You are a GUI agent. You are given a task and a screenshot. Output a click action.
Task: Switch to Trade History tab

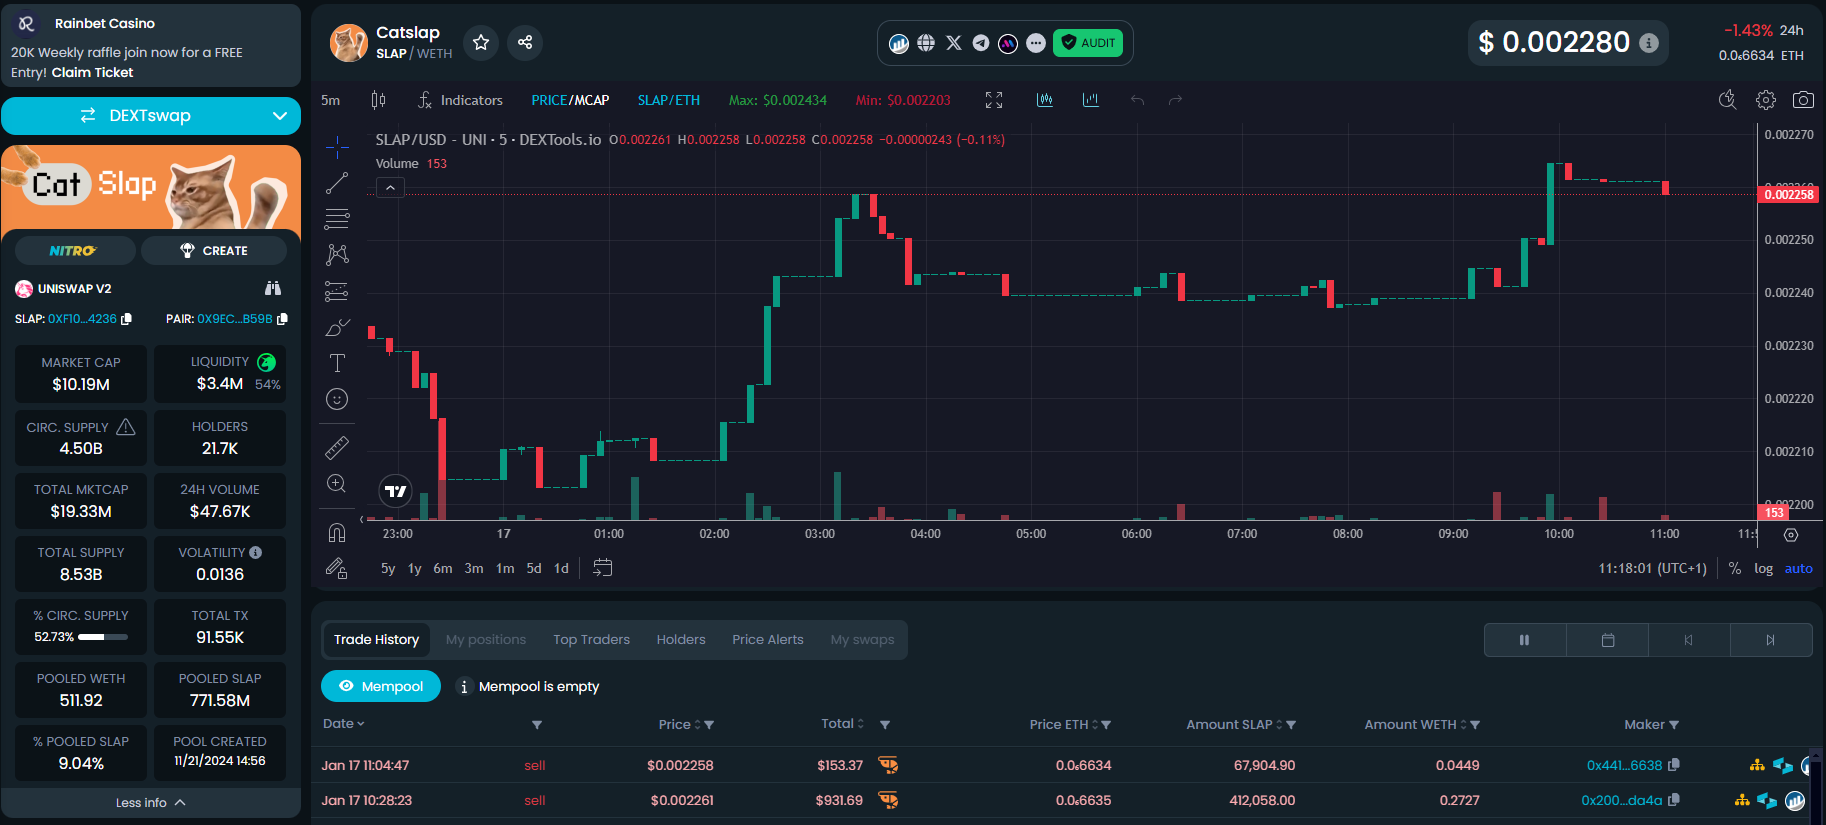pos(376,639)
